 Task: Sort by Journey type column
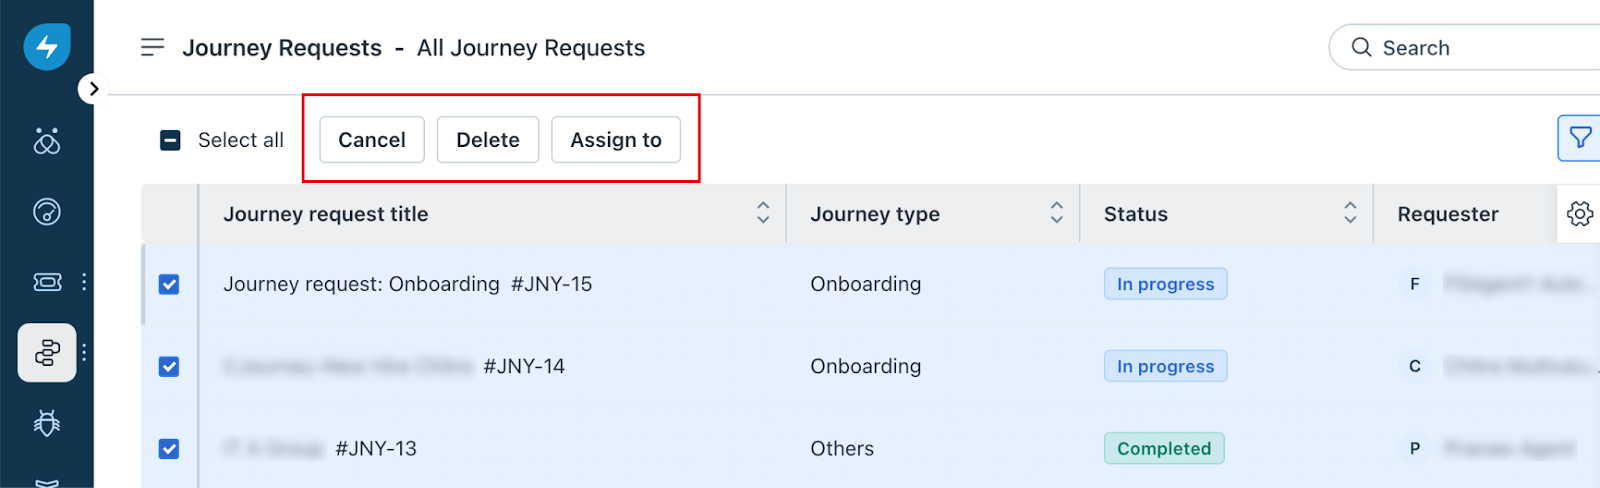[x=1056, y=213]
